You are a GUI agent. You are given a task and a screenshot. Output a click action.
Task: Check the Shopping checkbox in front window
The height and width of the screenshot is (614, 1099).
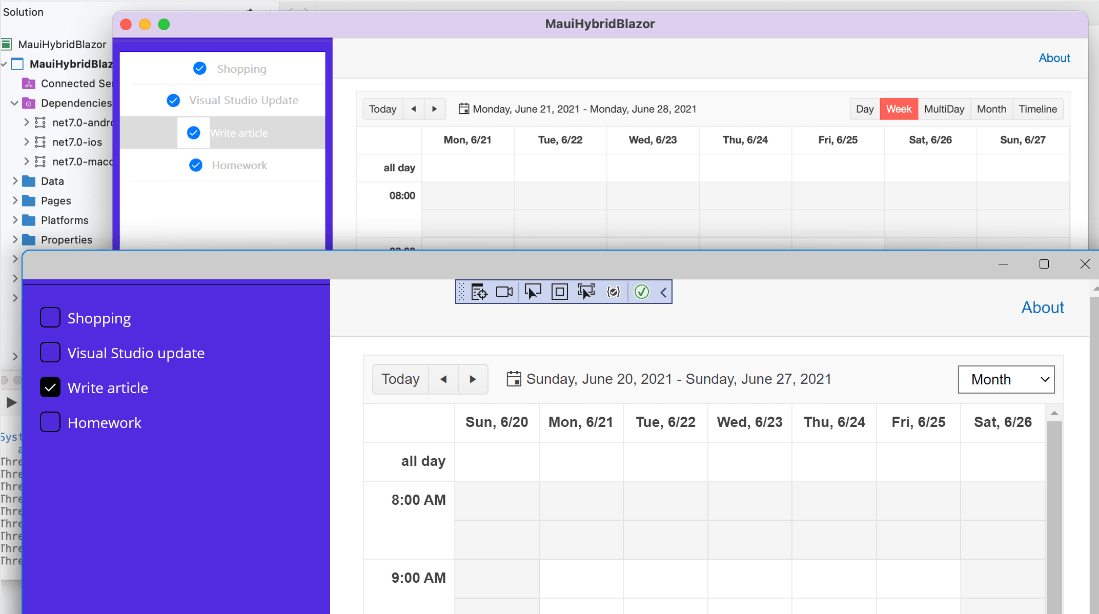(50, 318)
